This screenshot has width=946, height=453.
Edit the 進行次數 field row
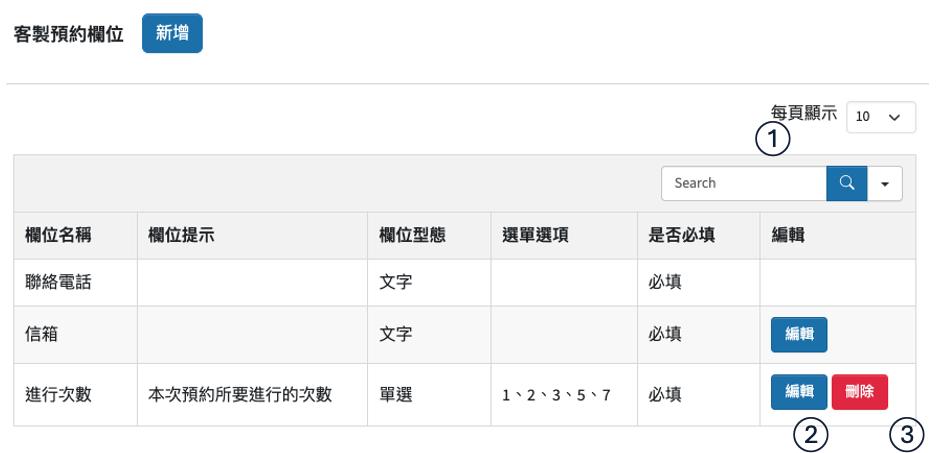click(799, 392)
